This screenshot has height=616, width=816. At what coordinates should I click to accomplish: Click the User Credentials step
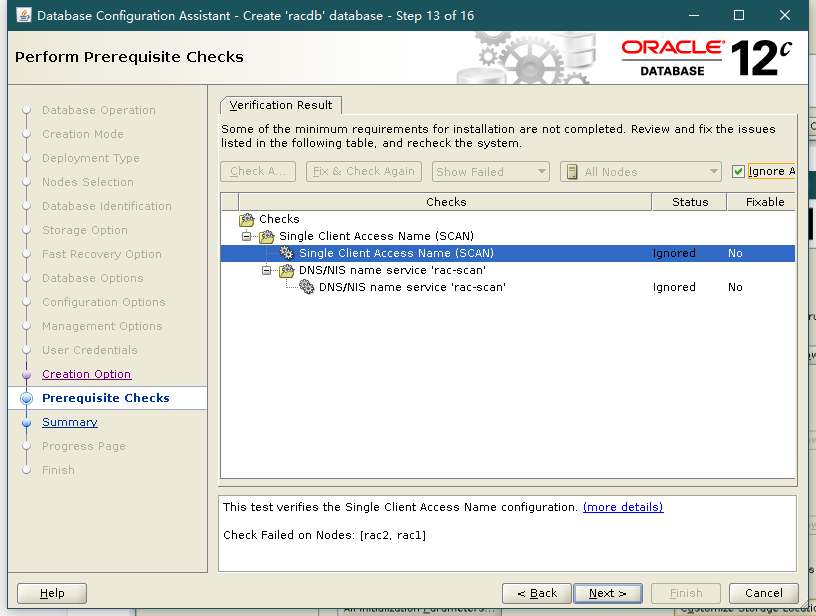point(90,350)
